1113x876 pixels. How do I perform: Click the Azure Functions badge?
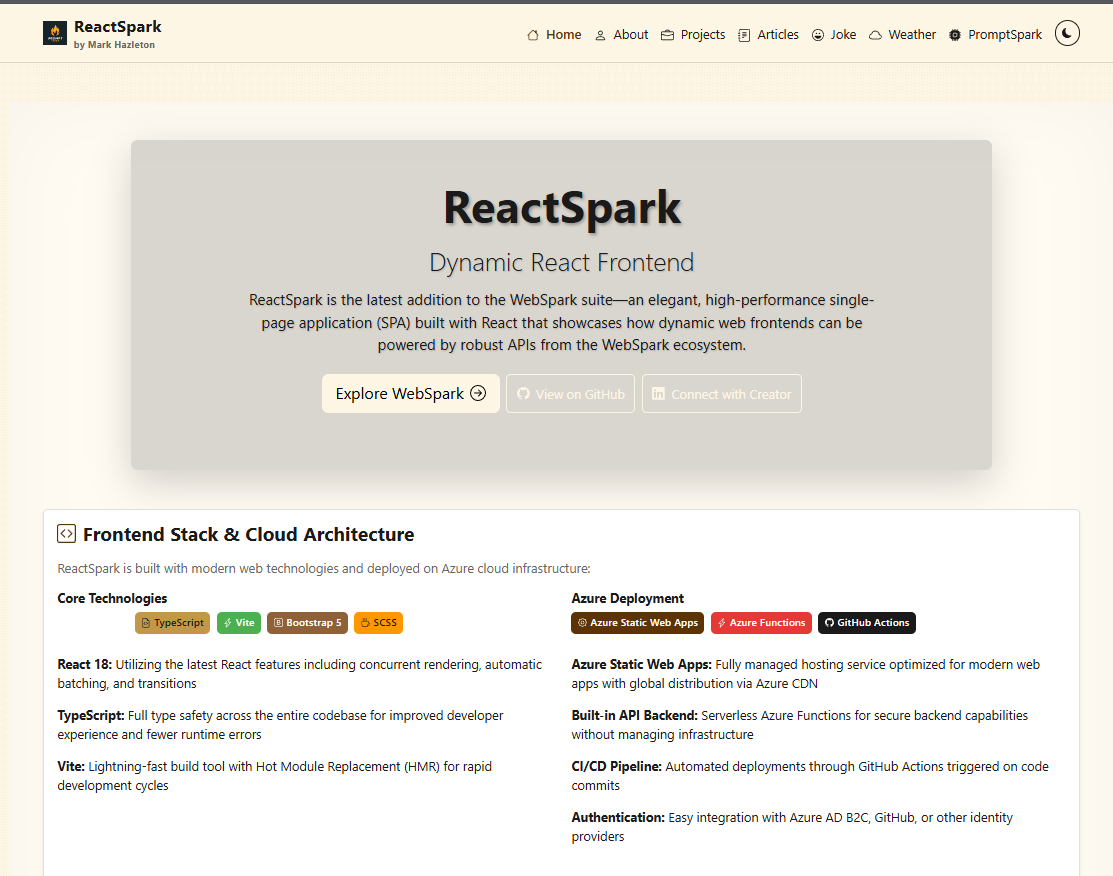tap(761, 622)
